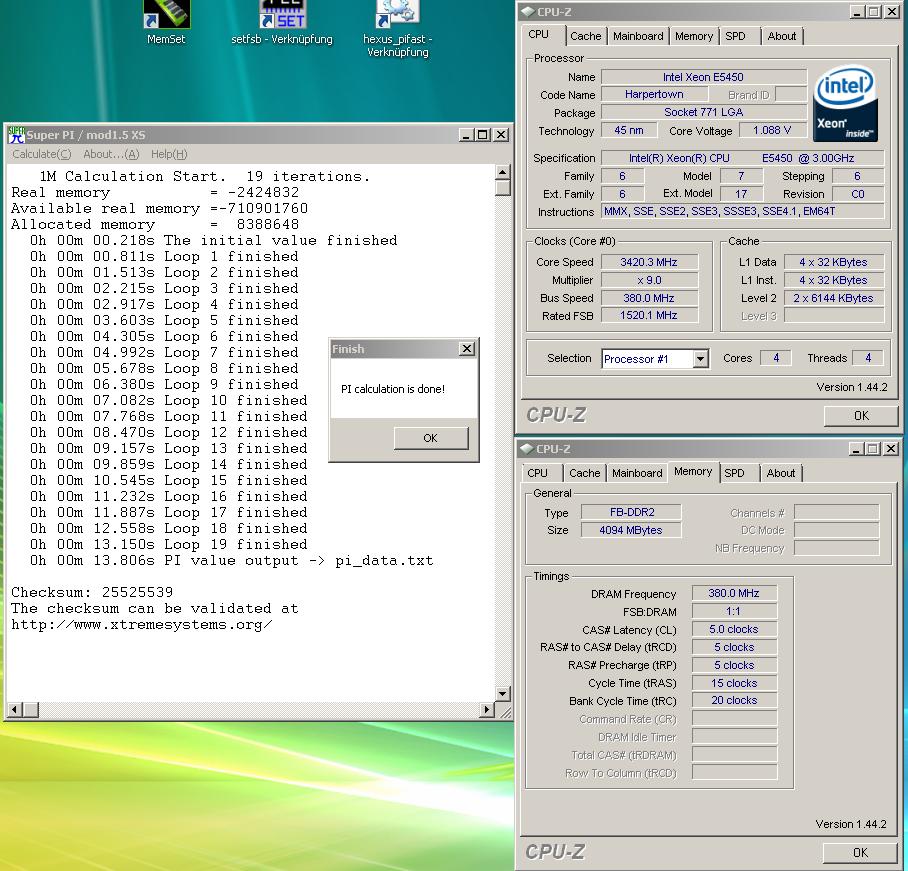
Task: Click the Core Speed value '3420.3 MHz'
Action: pos(649,262)
